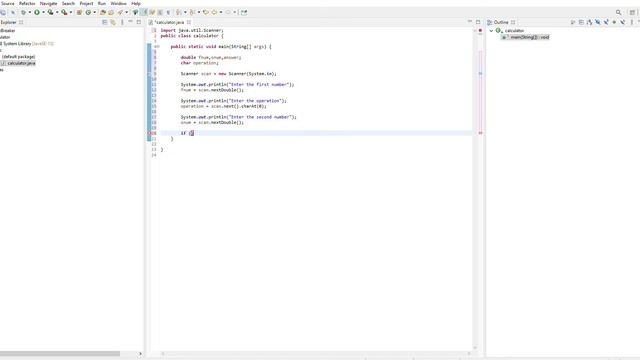
Task: Toggle Link with Editor in Explorer
Action: point(113,22)
